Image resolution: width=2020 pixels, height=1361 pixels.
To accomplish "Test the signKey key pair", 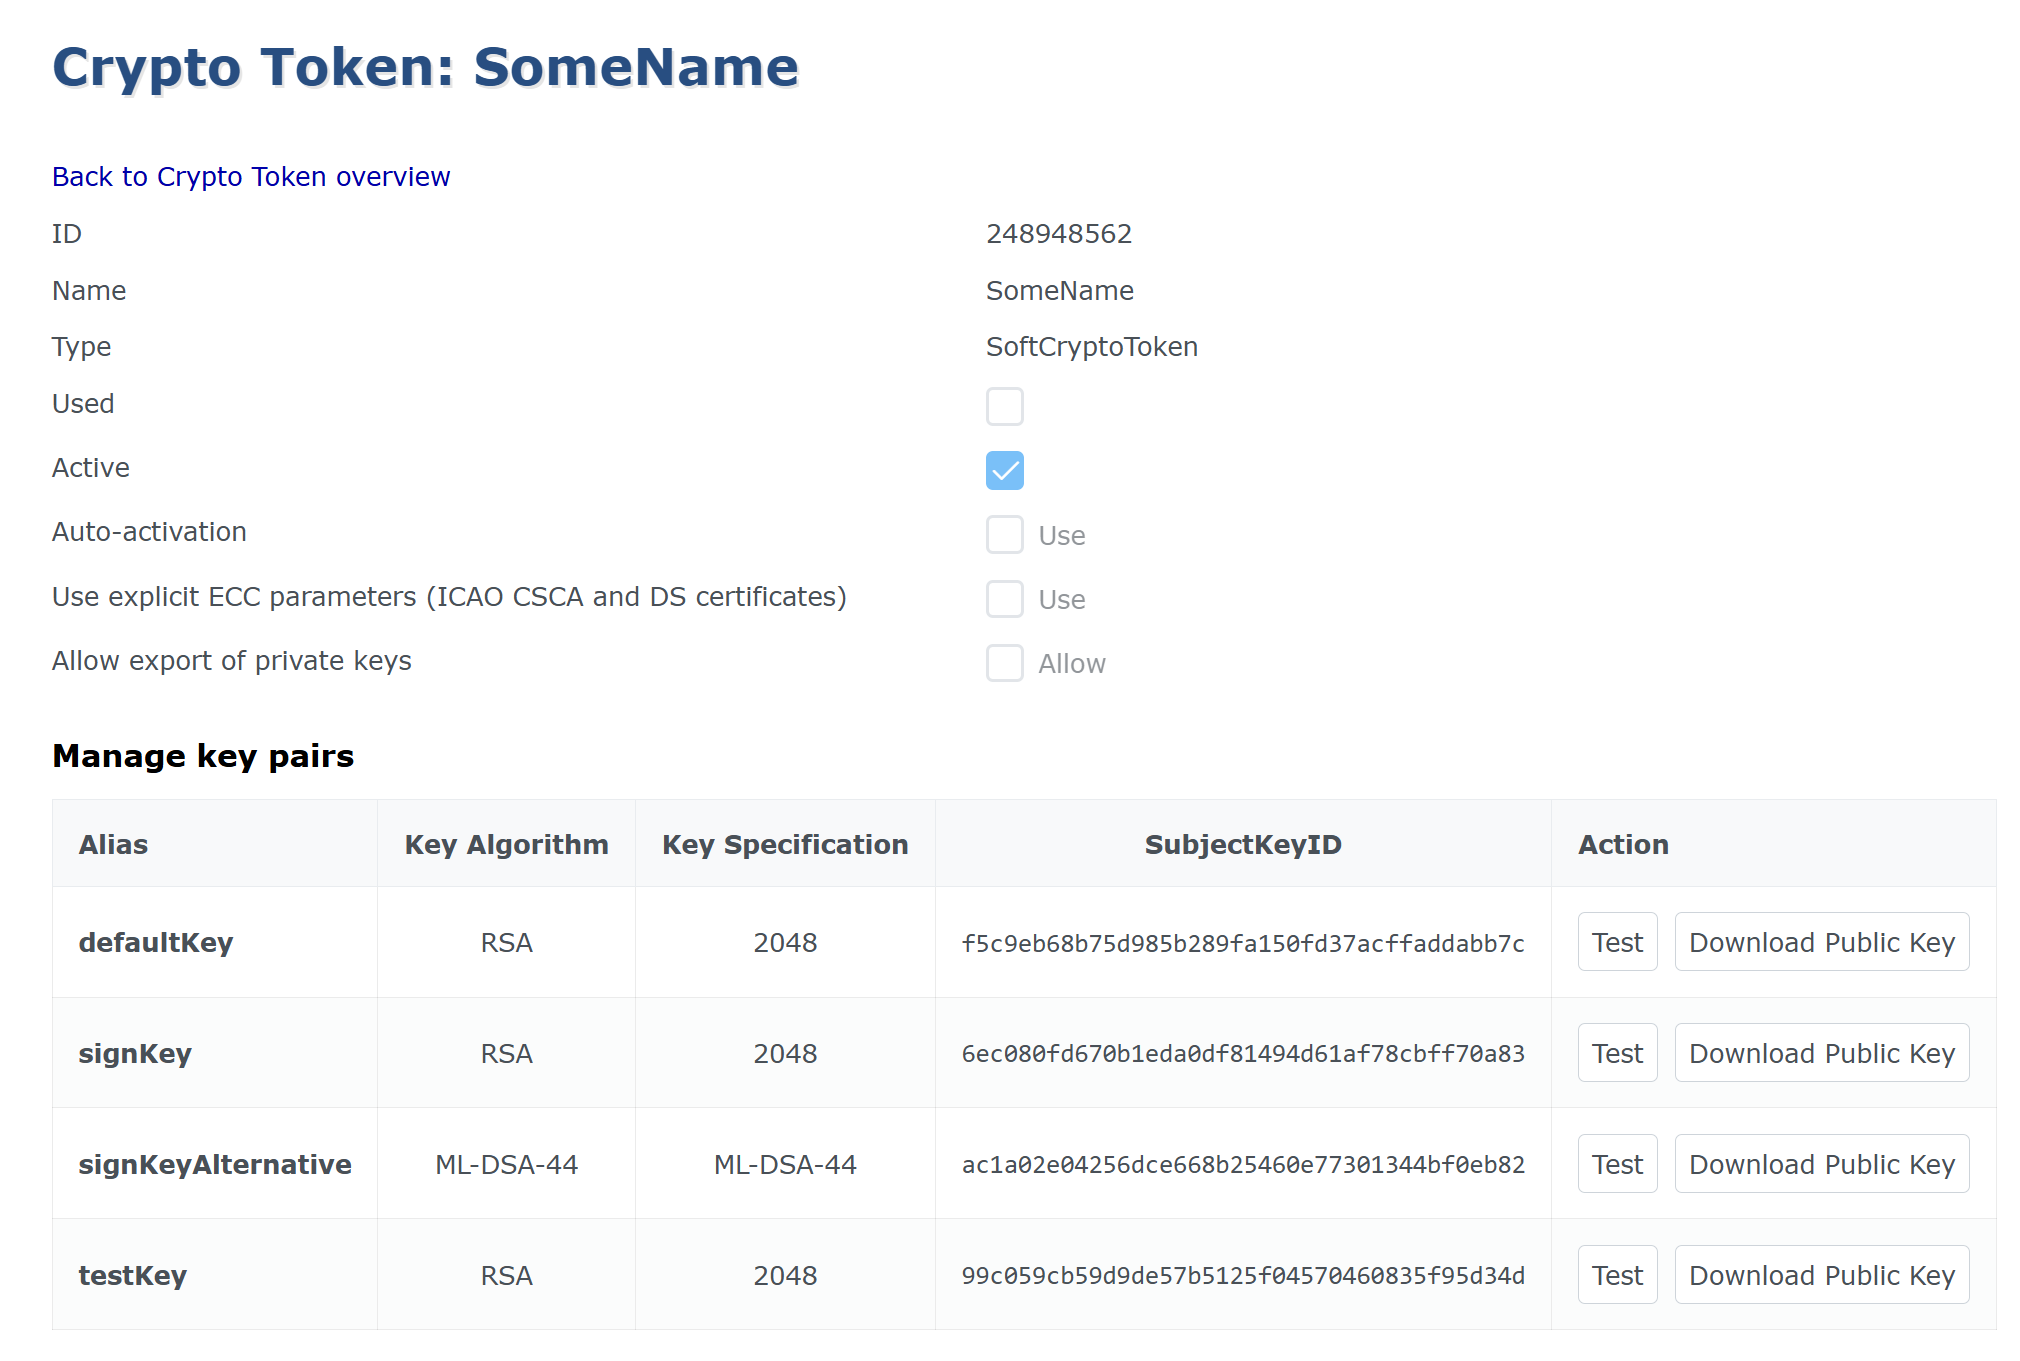I will tap(1616, 1053).
